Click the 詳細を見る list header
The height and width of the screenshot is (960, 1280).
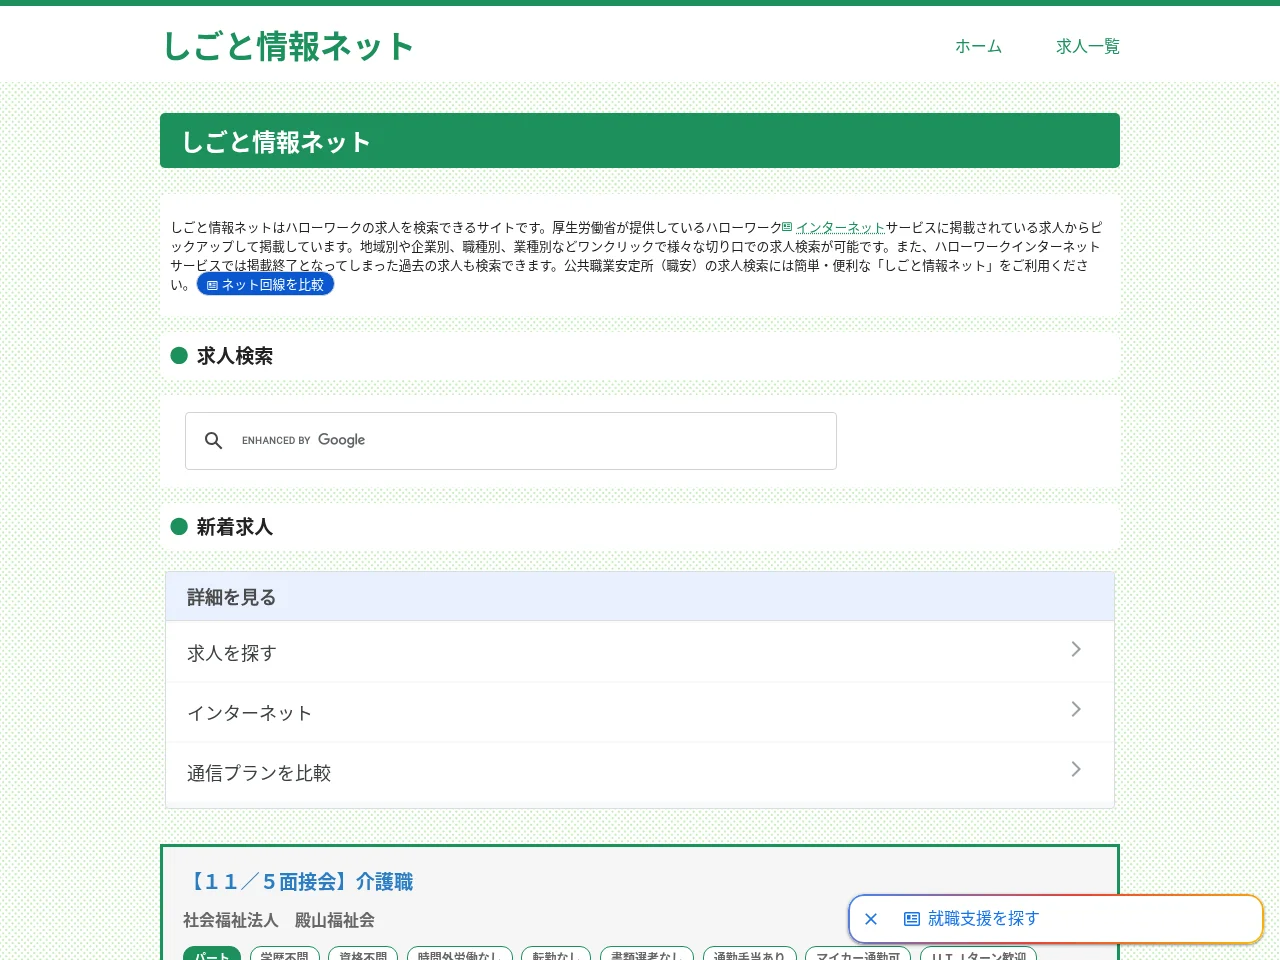click(x=640, y=597)
